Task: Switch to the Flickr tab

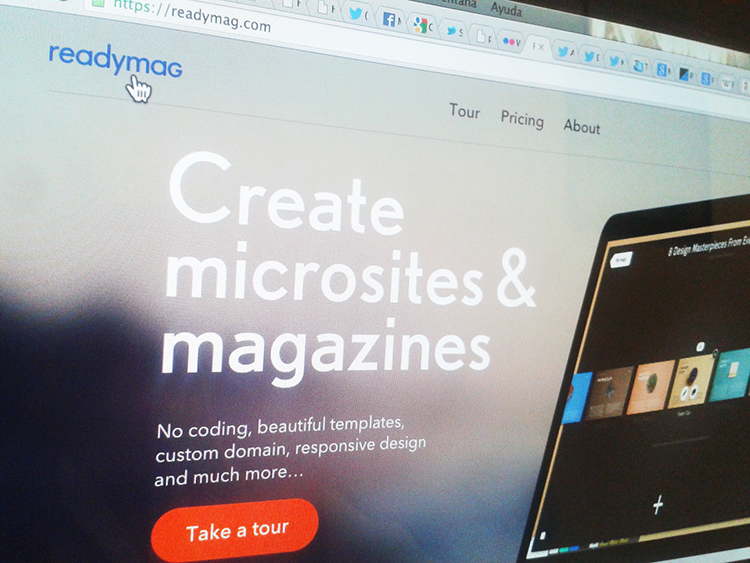Action: (511, 42)
